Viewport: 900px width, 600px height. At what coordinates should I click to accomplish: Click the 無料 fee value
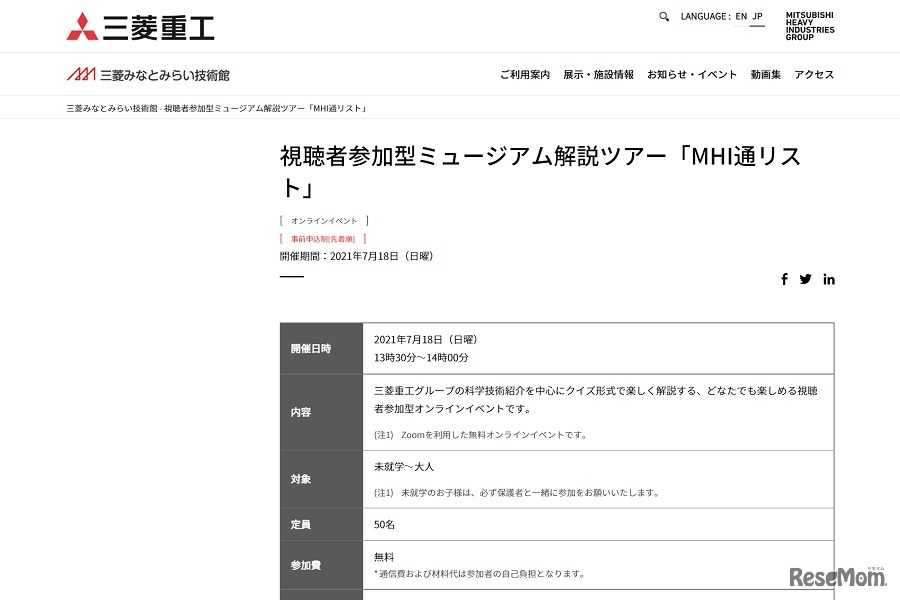tap(384, 556)
